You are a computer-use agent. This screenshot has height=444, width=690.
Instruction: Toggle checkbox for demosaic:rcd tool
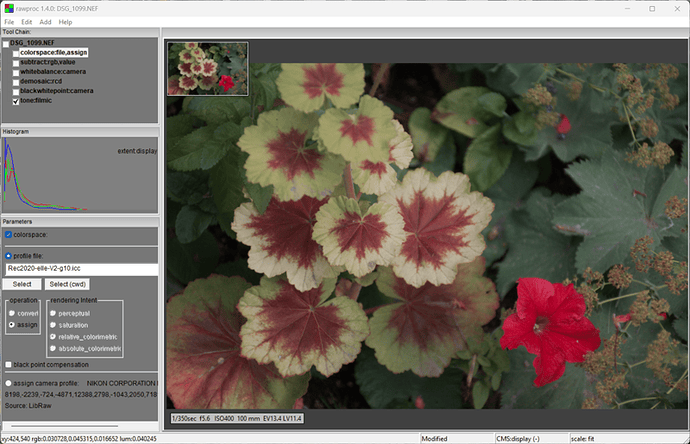[x=16, y=82]
